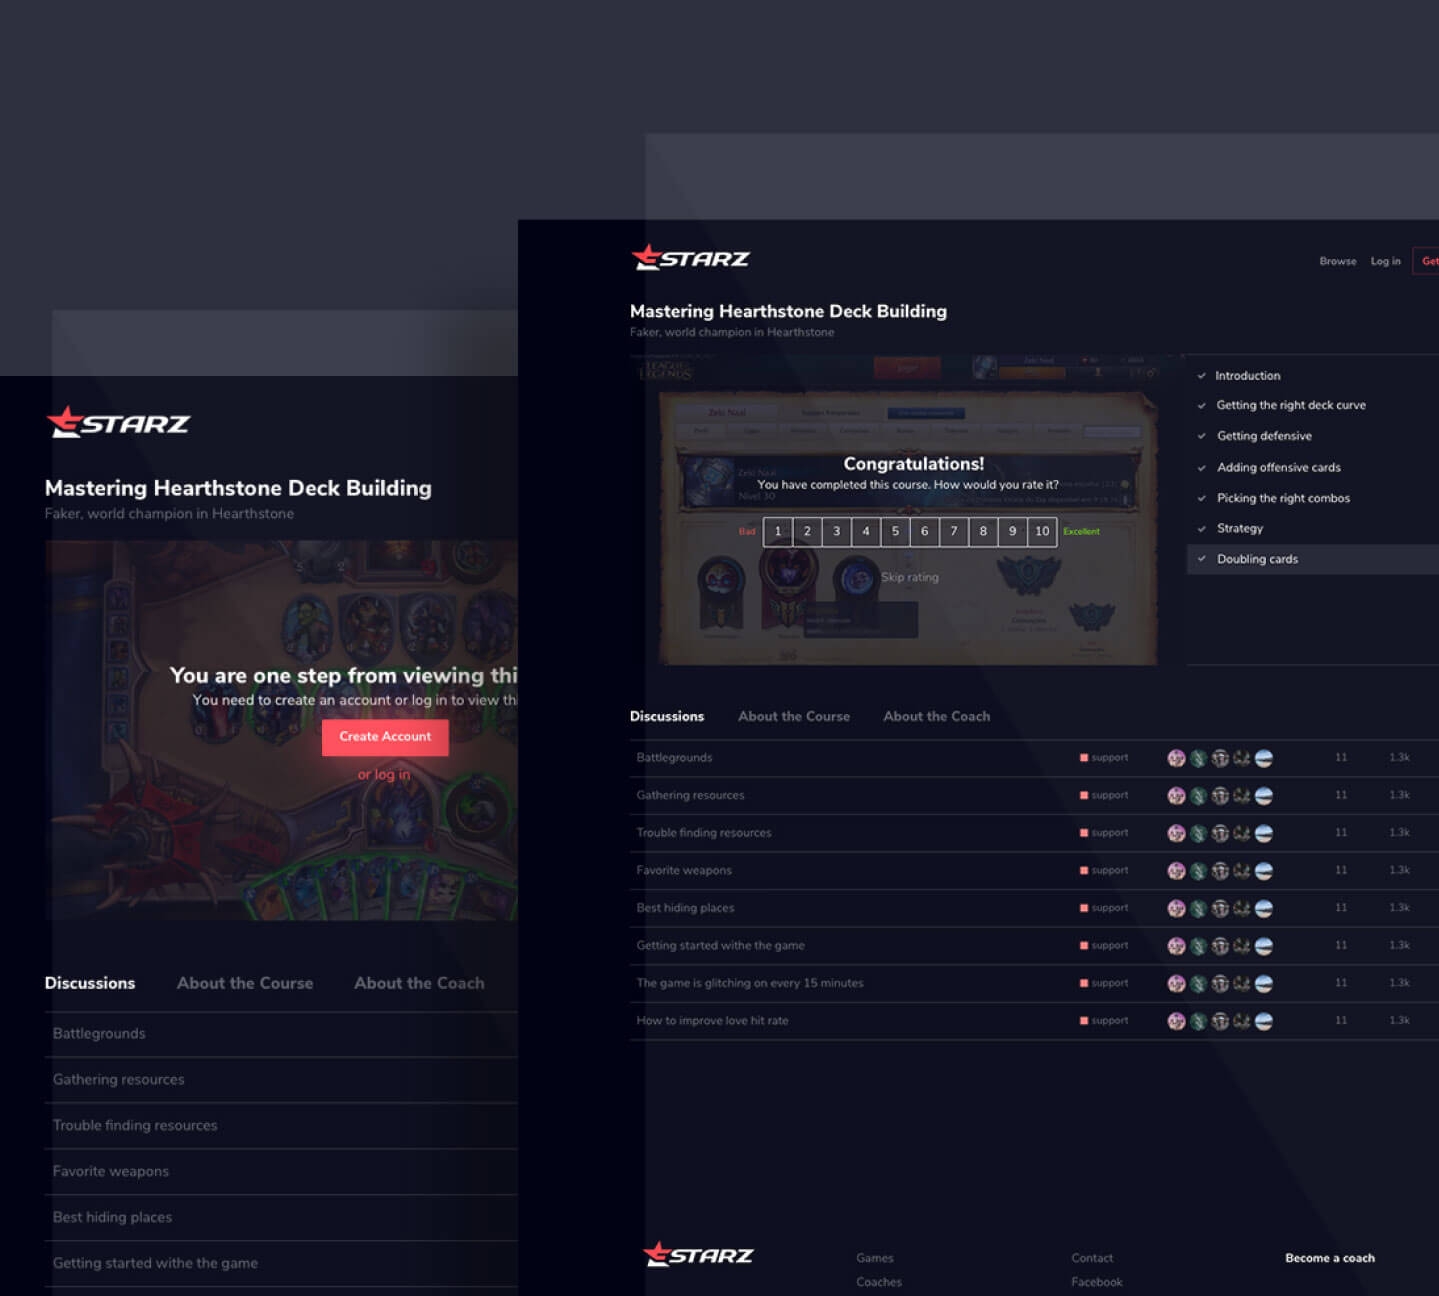Click the Hearthstone video thumbnail on the left page
The height and width of the screenshot is (1296, 1439).
[282, 730]
